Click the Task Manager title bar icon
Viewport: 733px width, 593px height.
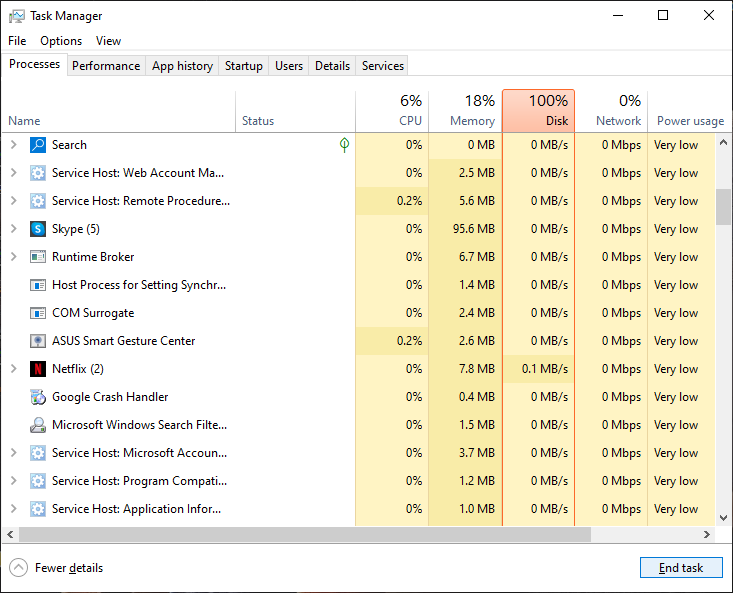click(x=16, y=16)
